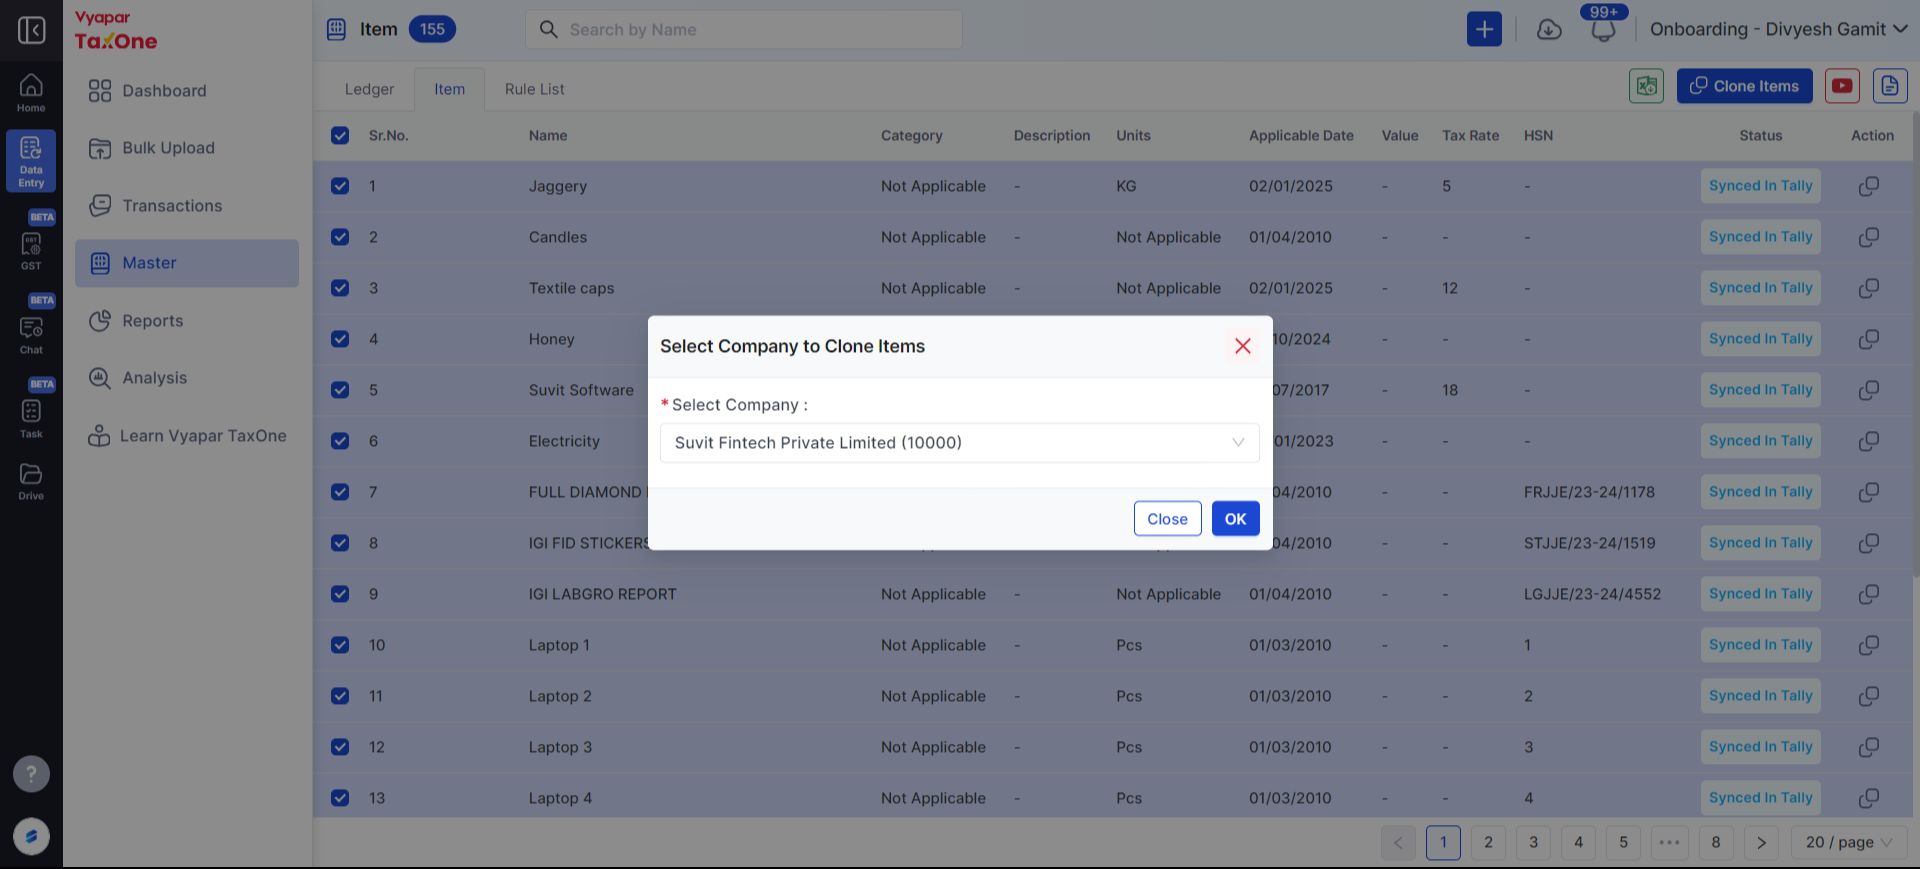Screen dimensions: 1920x869
Task: Open Transactions in the side menu
Action: click(x=187, y=206)
